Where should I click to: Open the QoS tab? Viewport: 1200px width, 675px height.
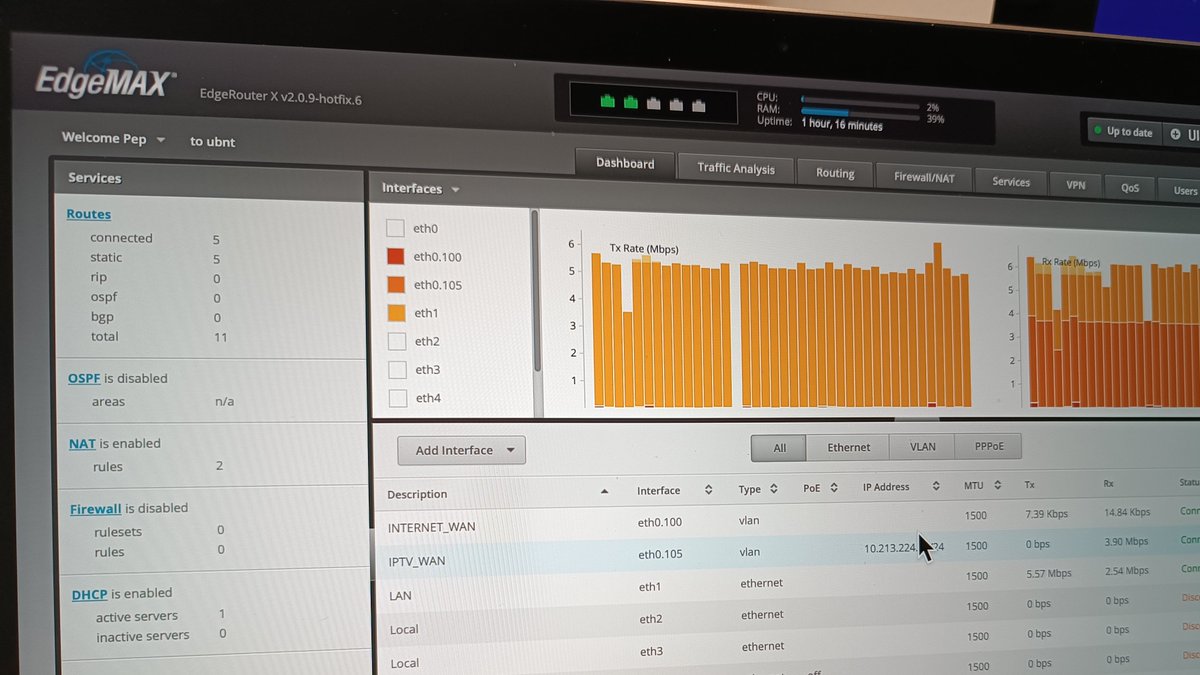[1130, 187]
